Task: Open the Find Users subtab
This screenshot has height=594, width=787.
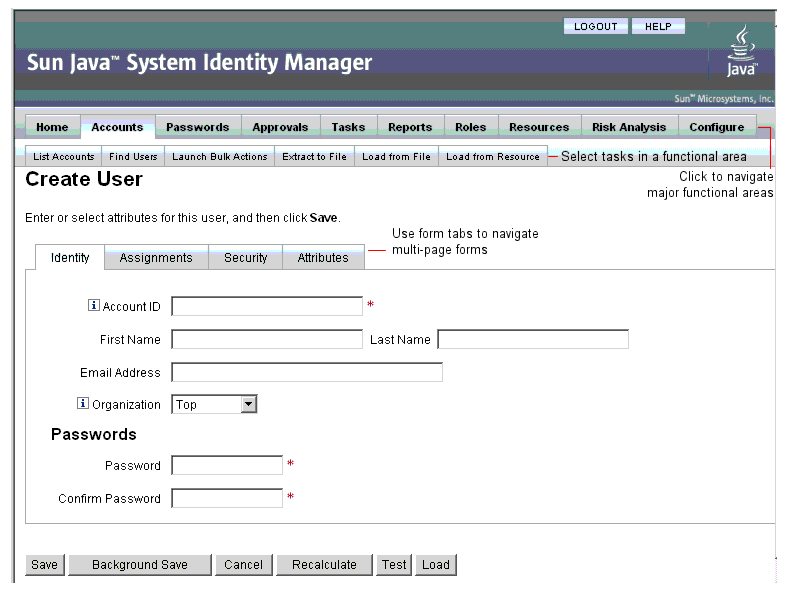Action: pos(133,157)
